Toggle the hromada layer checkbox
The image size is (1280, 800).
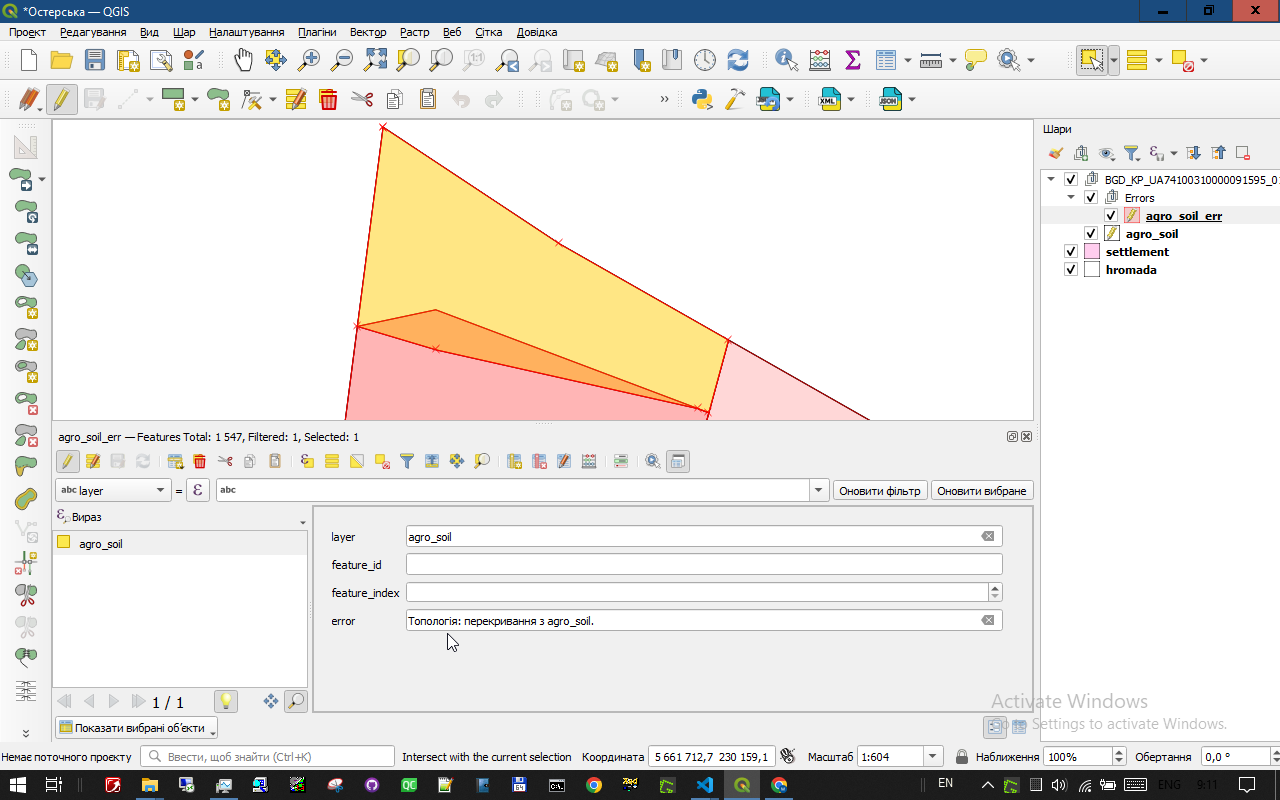pyautogui.click(x=1071, y=270)
